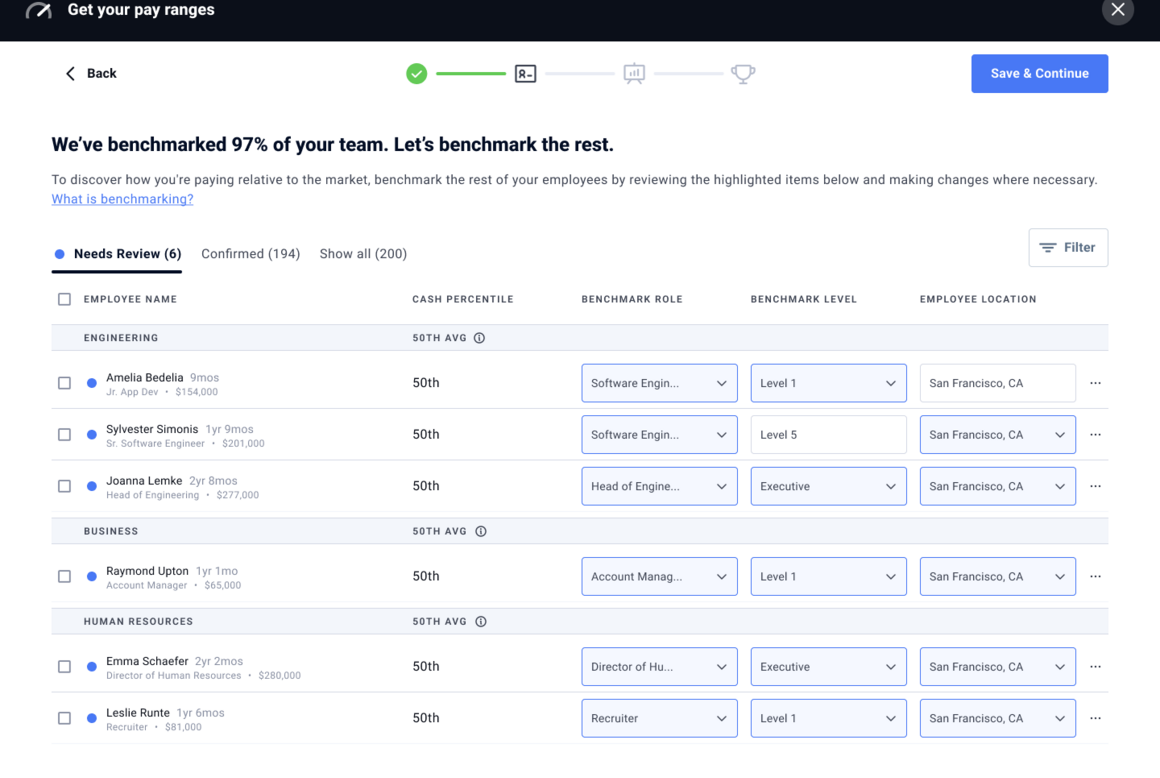Viewport: 1160px width, 778px height.
Task: Open Amelia Bedelia's benchmark role dropdown
Action: point(659,383)
